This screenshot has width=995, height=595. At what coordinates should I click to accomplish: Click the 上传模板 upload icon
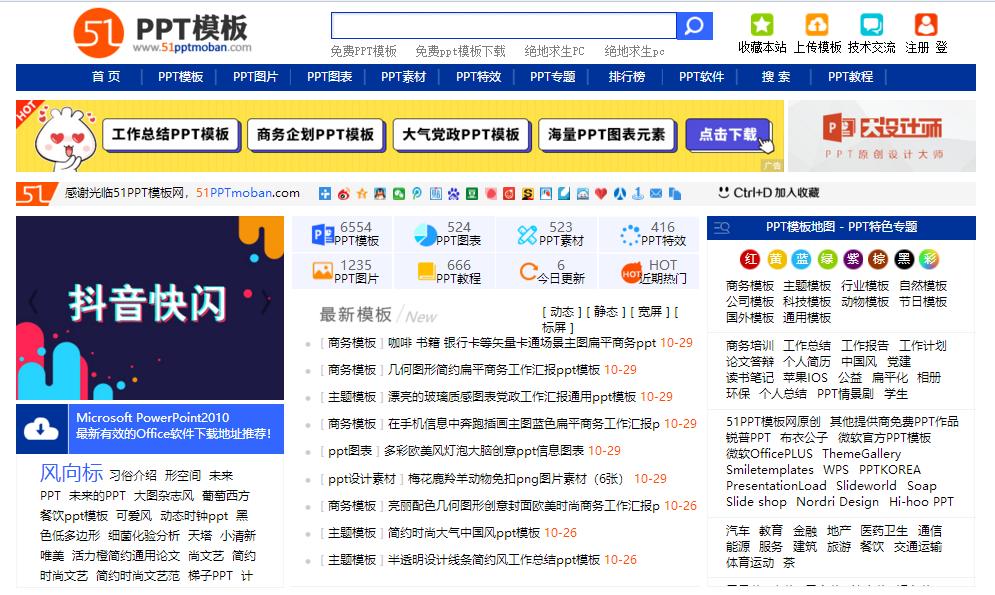click(817, 22)
